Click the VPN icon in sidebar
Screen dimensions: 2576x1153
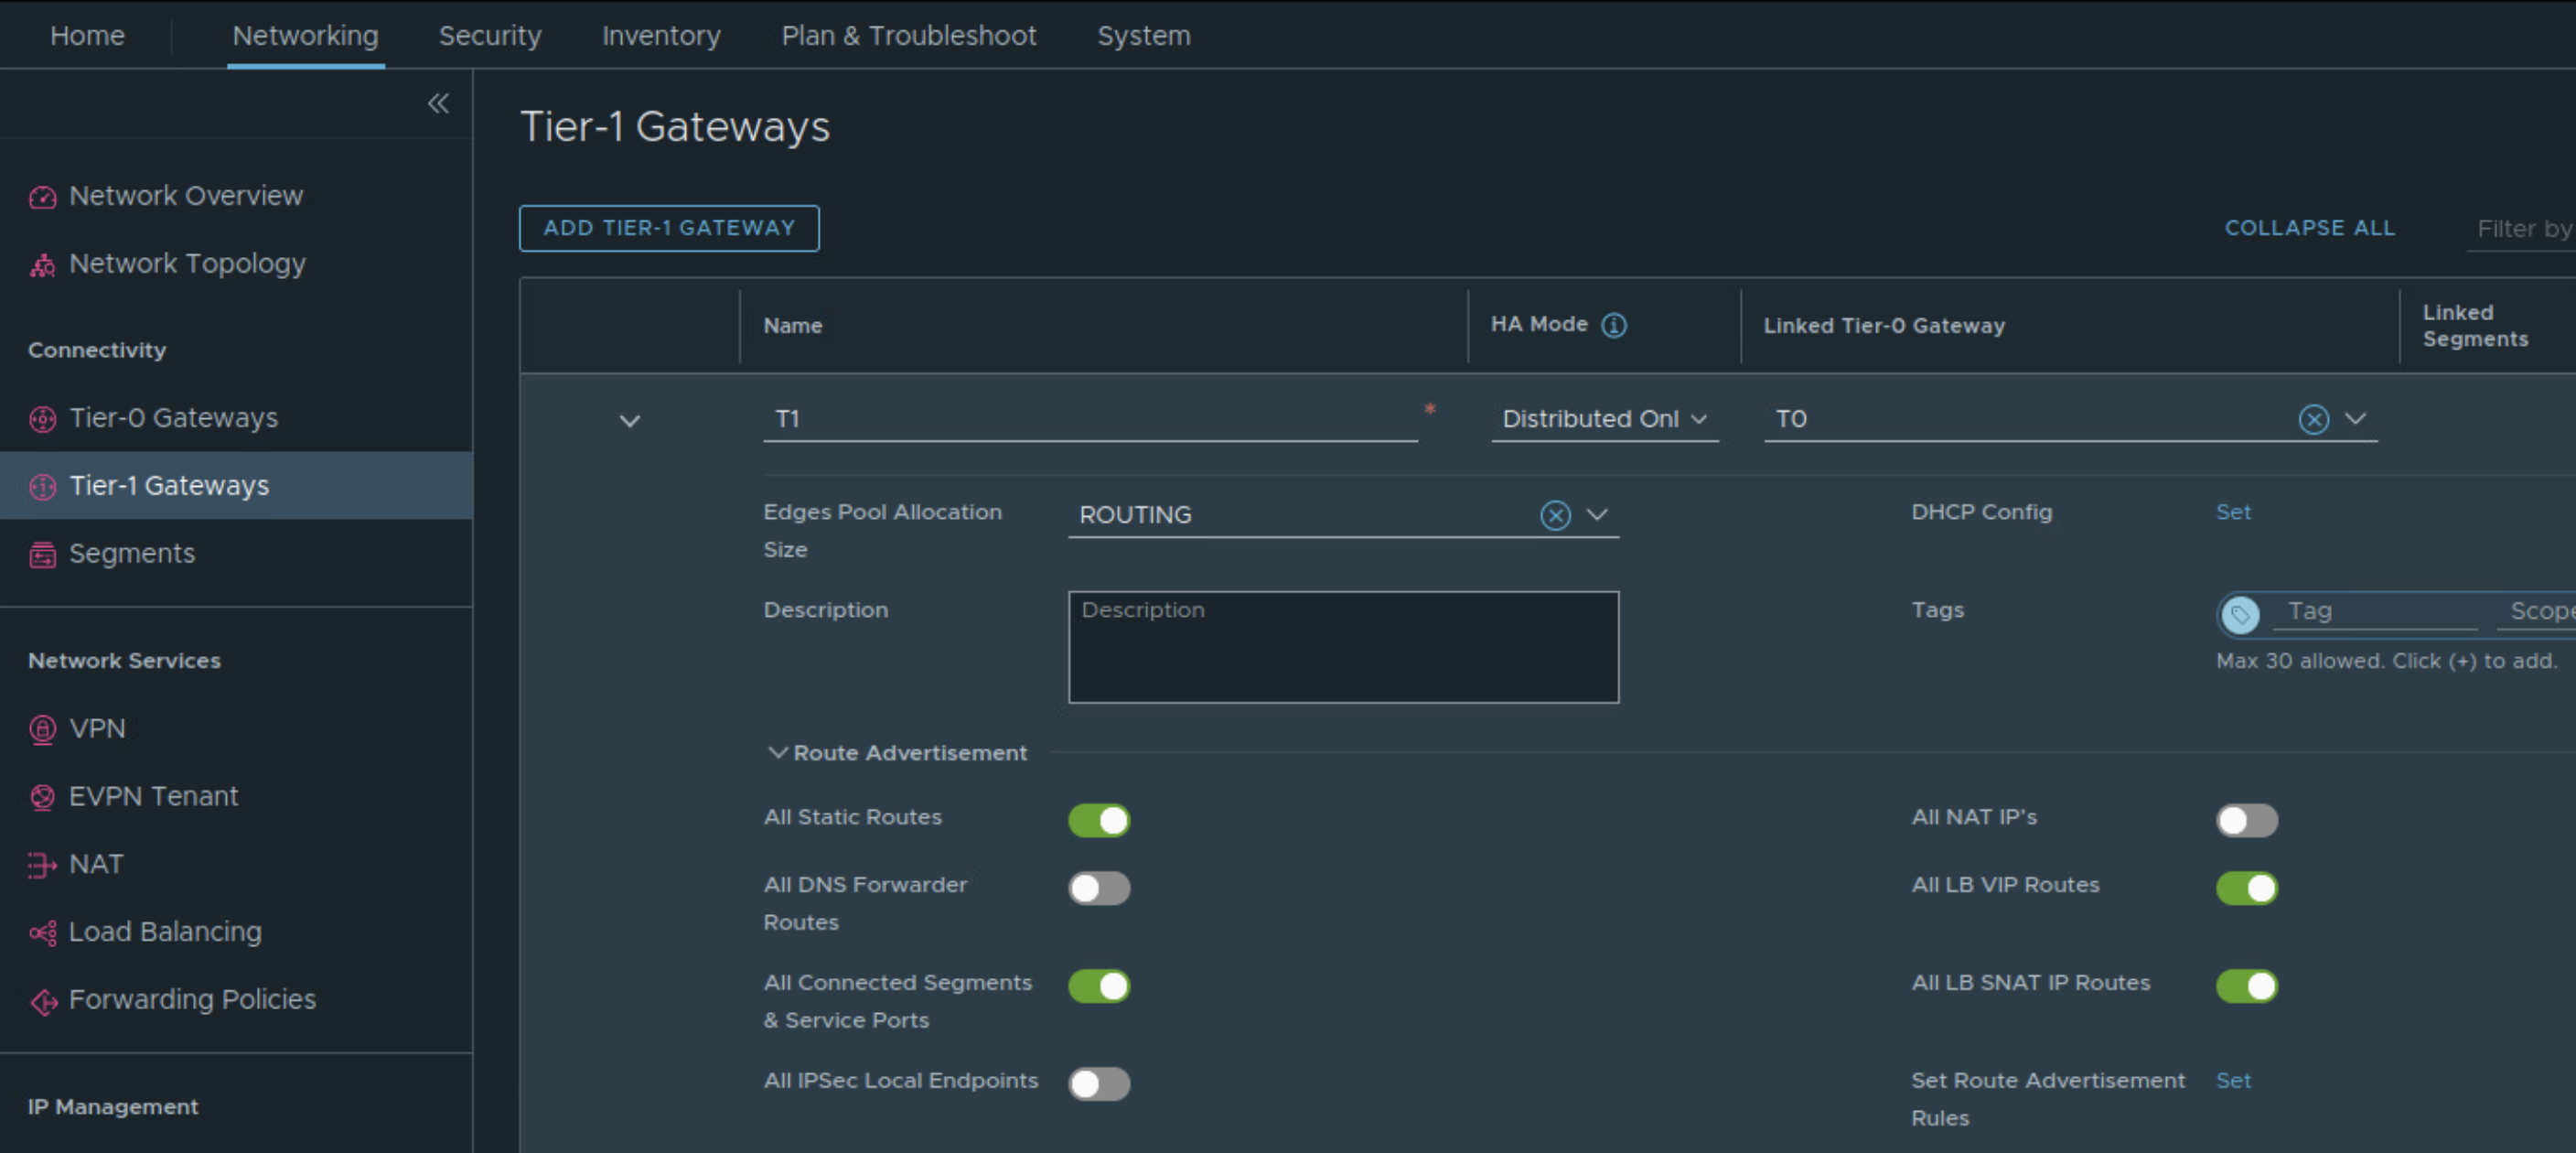42,730
